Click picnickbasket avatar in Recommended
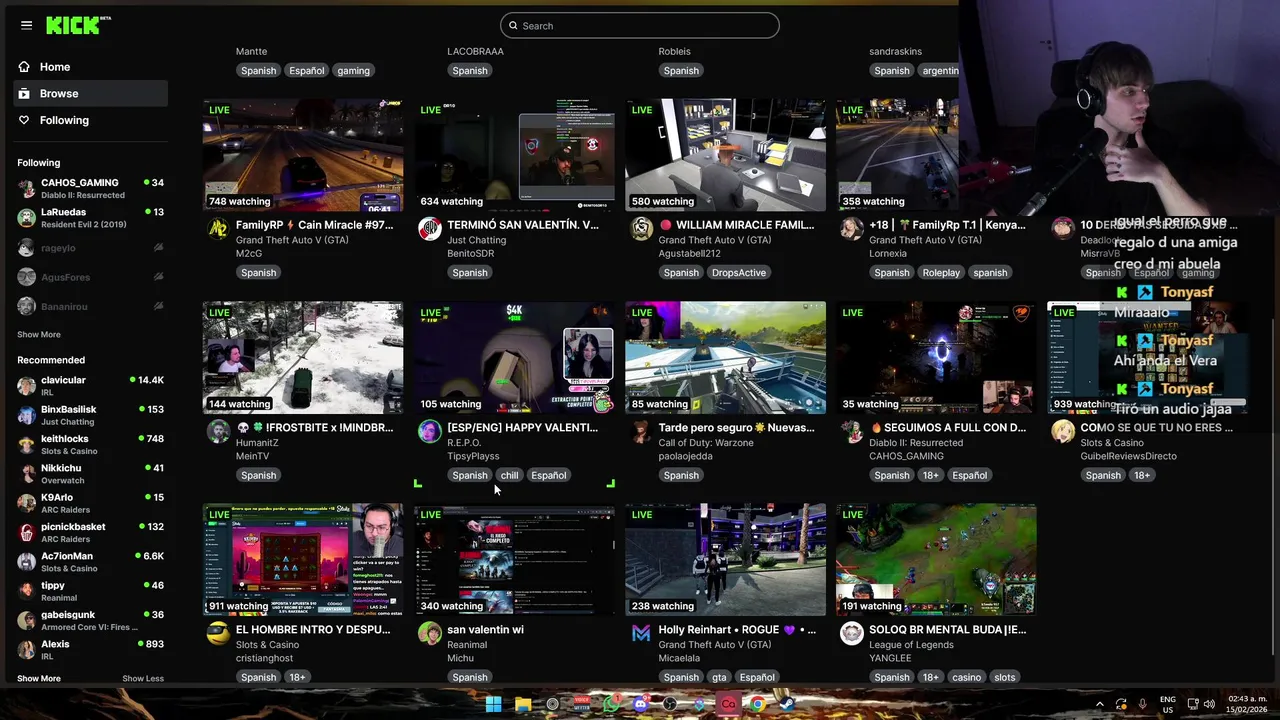 (27, 532)
